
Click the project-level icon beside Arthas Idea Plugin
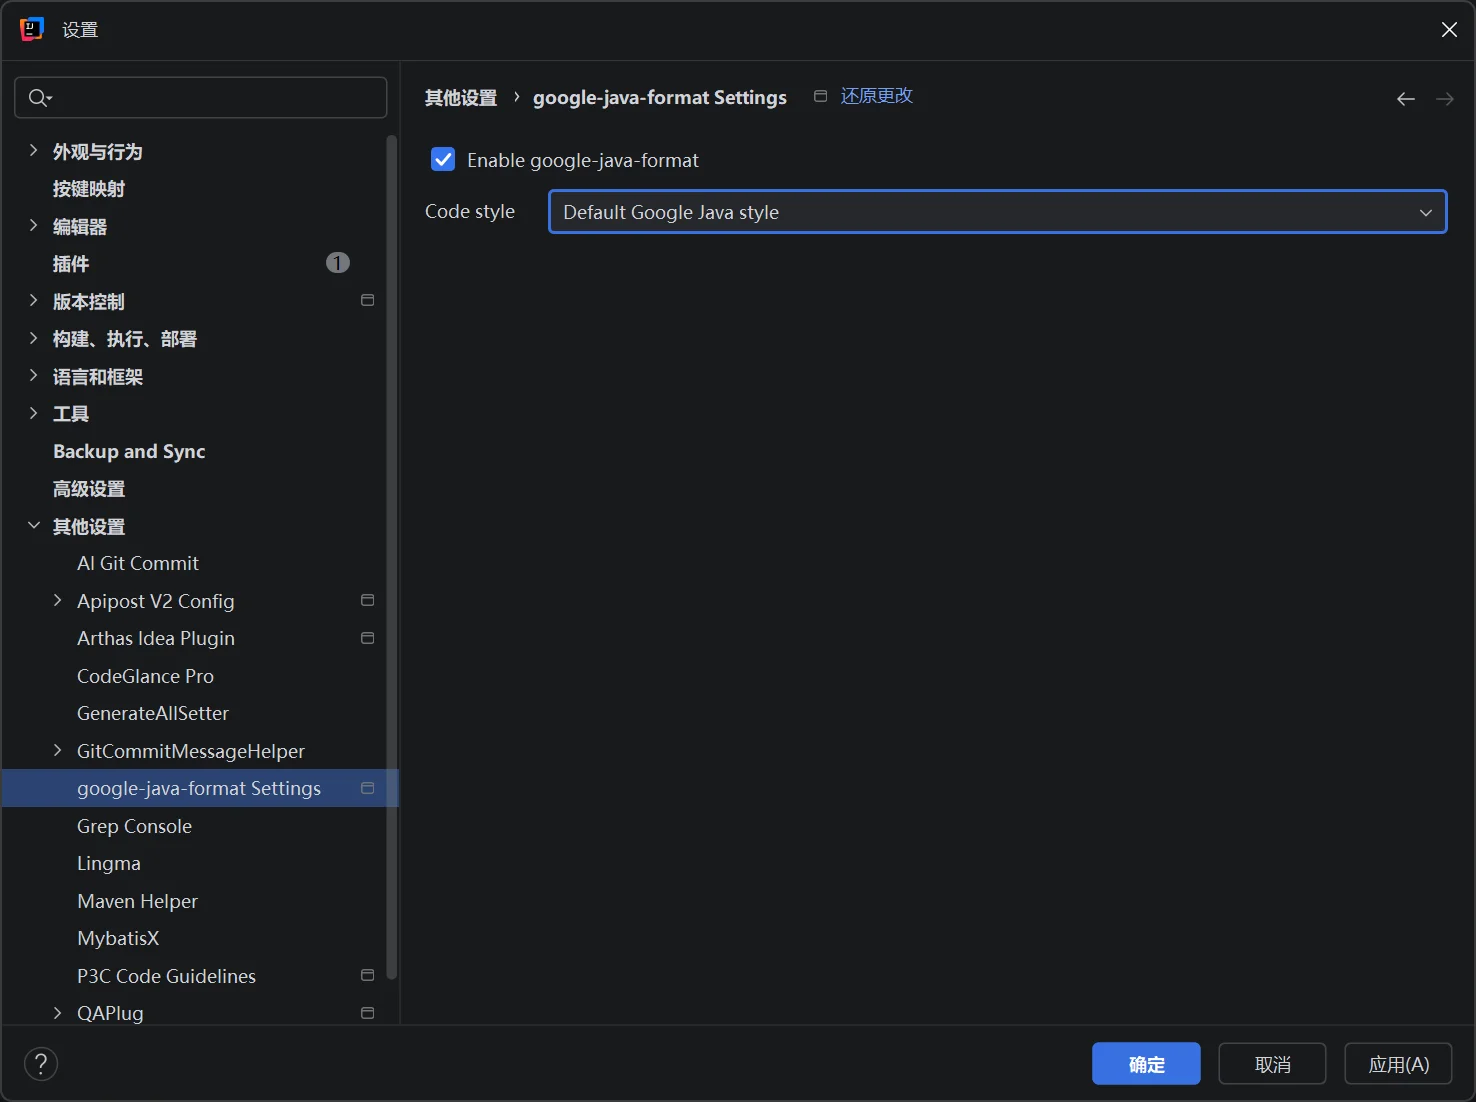[367, 638]
